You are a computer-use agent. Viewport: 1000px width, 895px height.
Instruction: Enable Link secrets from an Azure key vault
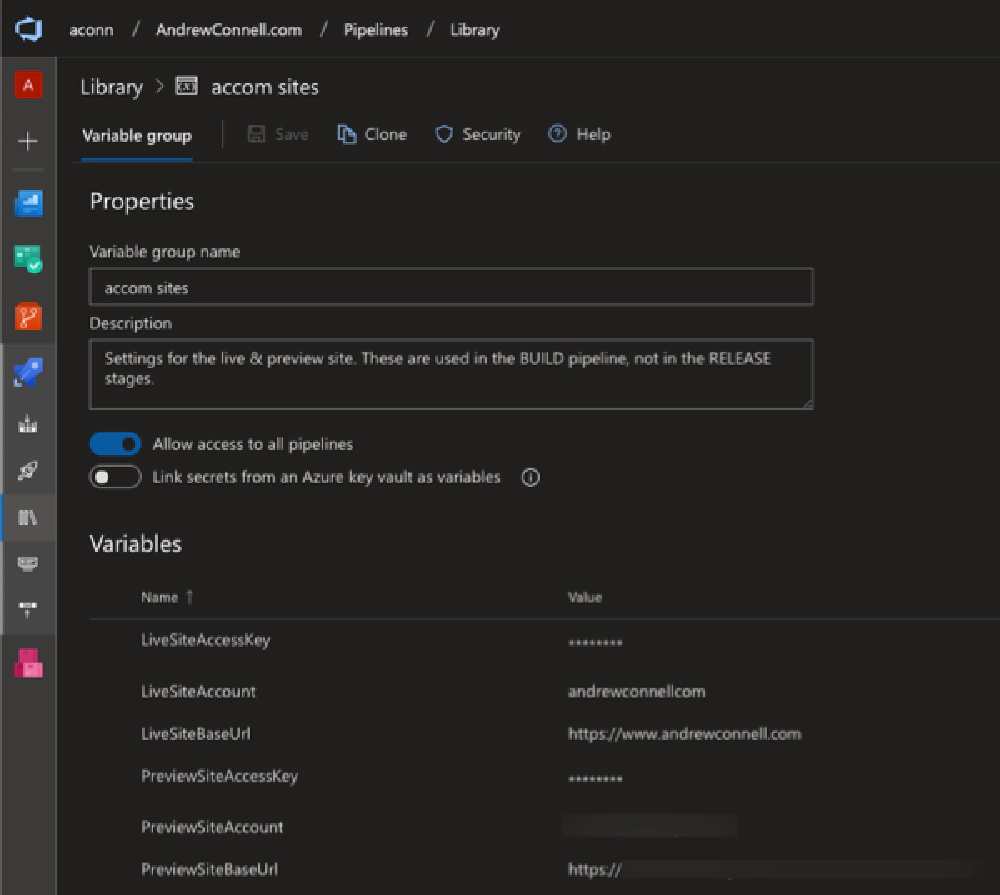pyautogui.click(x=115, y=477)
